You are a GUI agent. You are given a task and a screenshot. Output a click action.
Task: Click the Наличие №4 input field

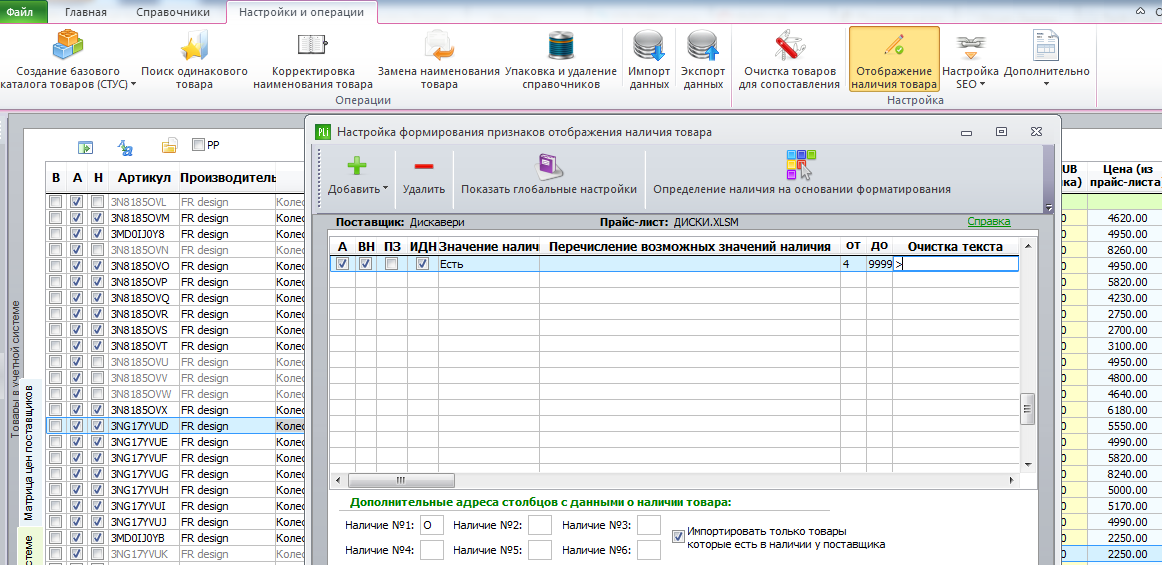(x=431, y=549)
